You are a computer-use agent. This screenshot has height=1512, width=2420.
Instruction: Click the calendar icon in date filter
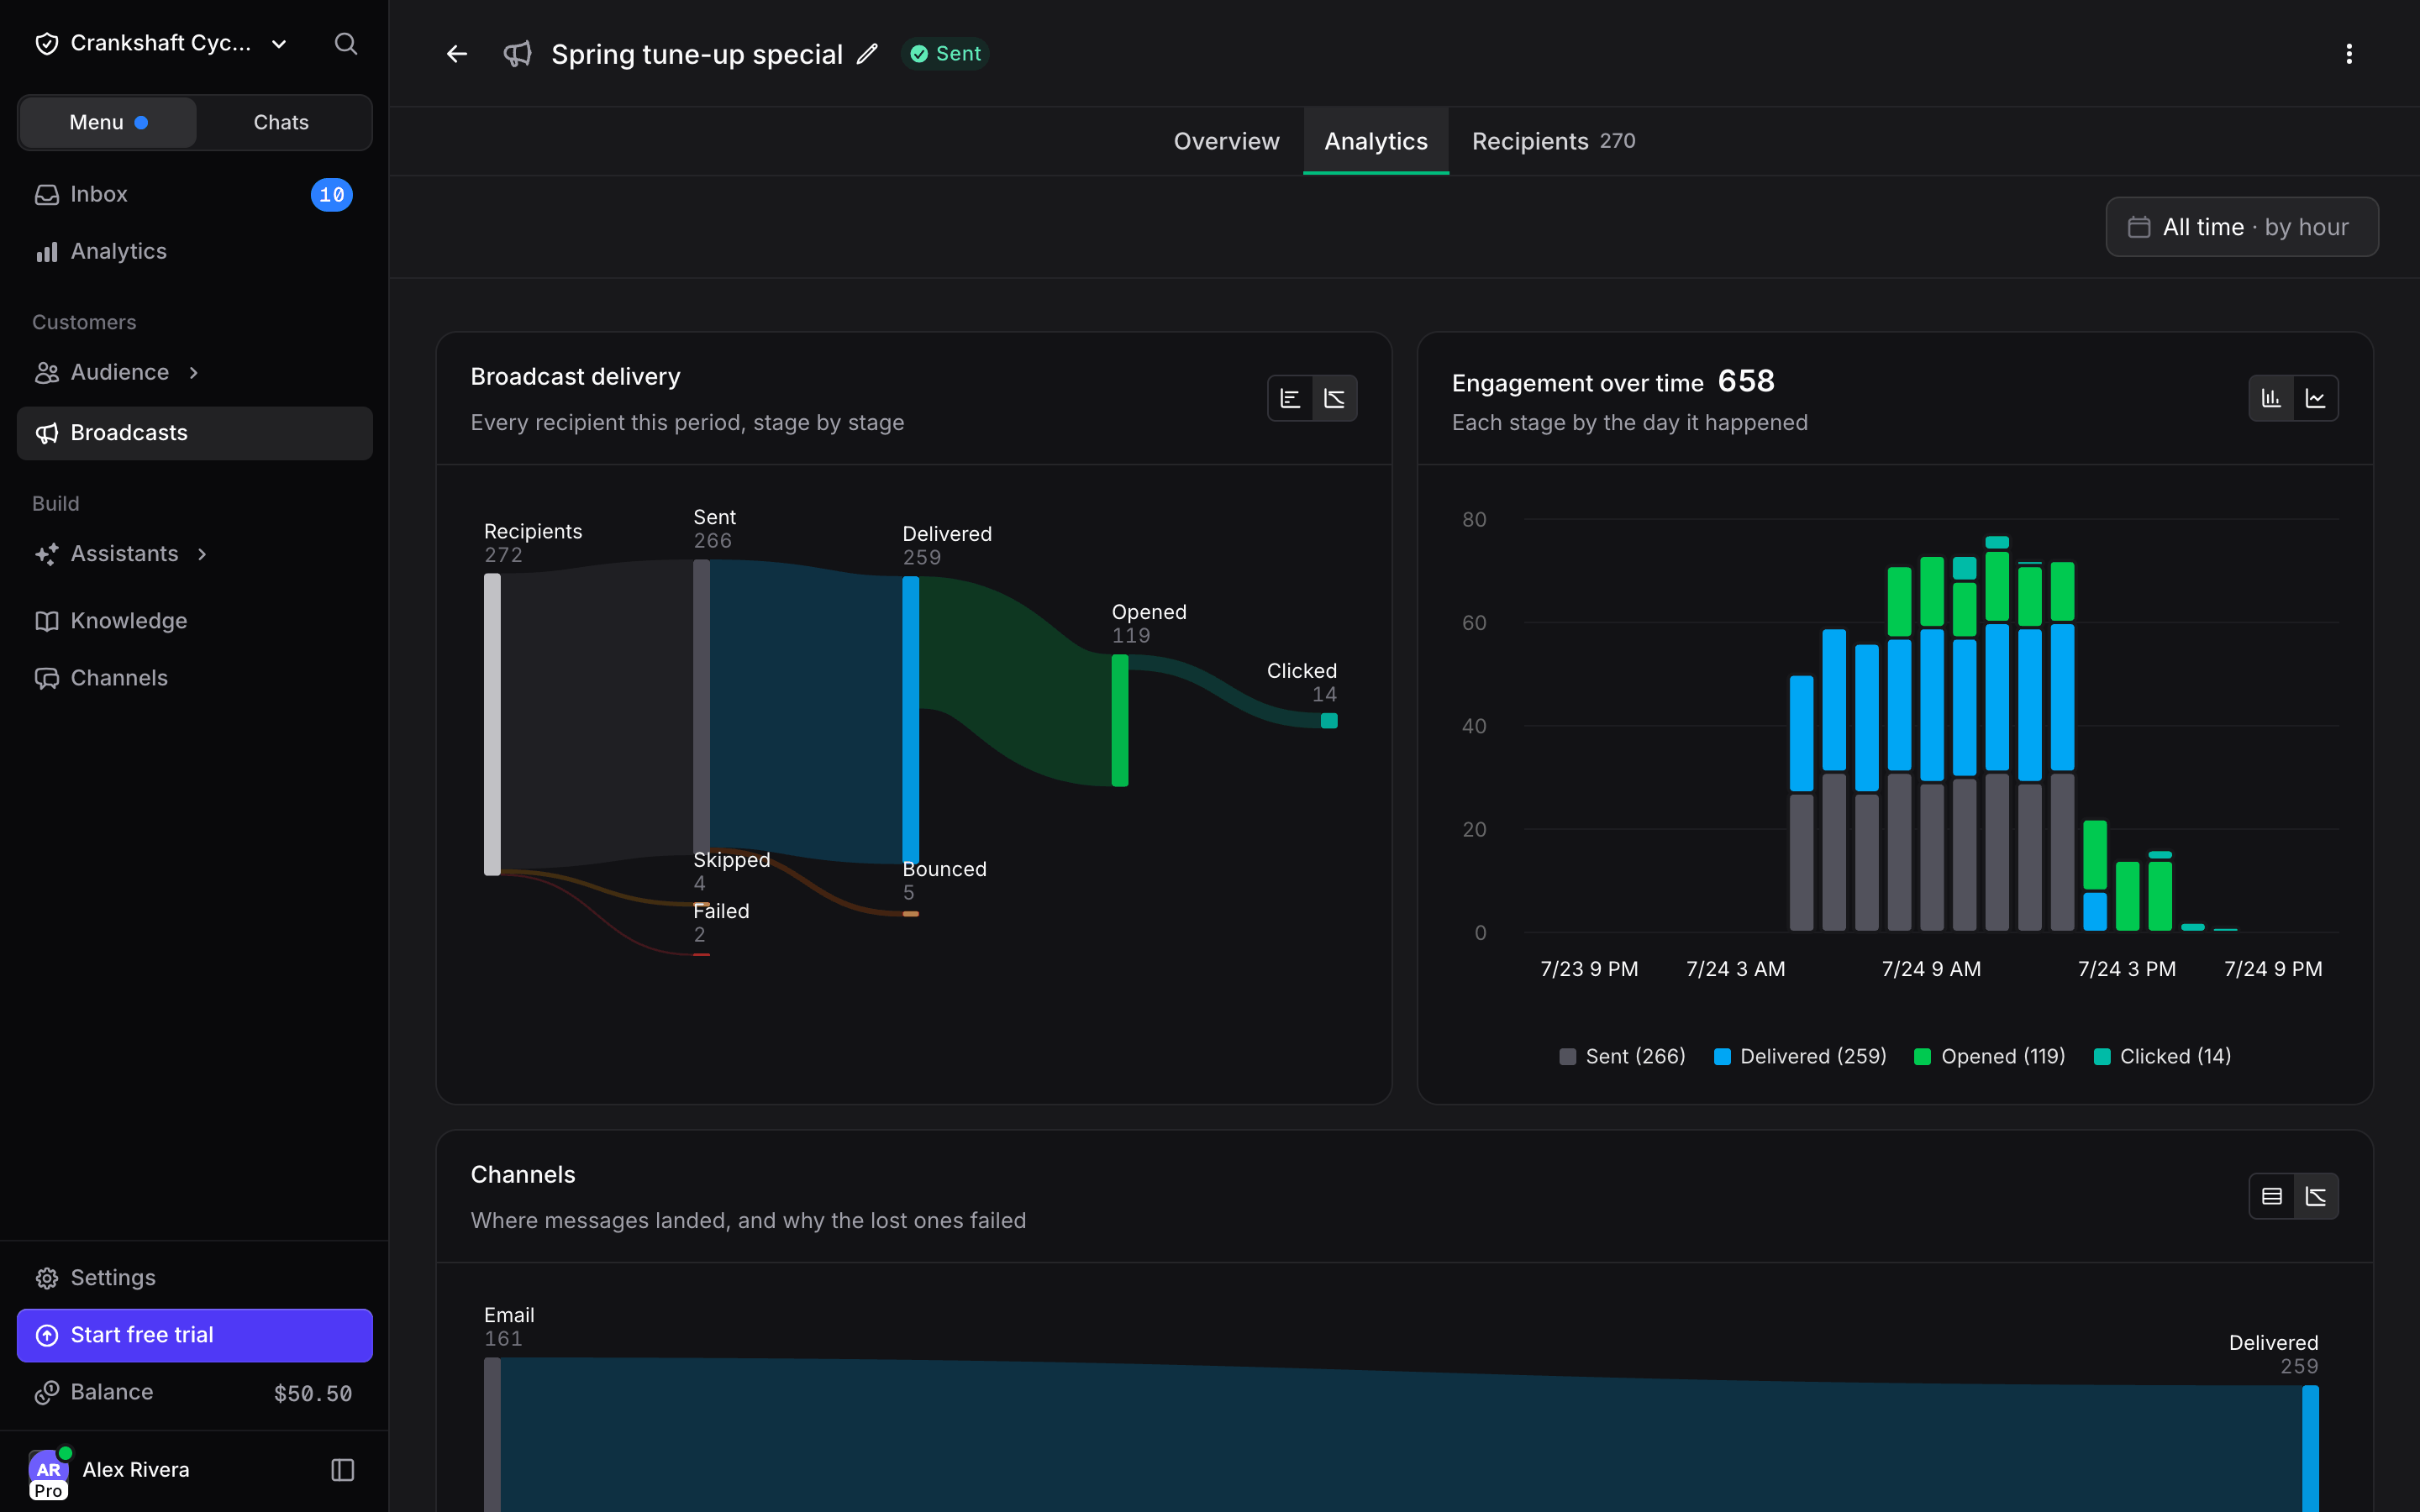pyautogui.click(x=2139, y=228)
